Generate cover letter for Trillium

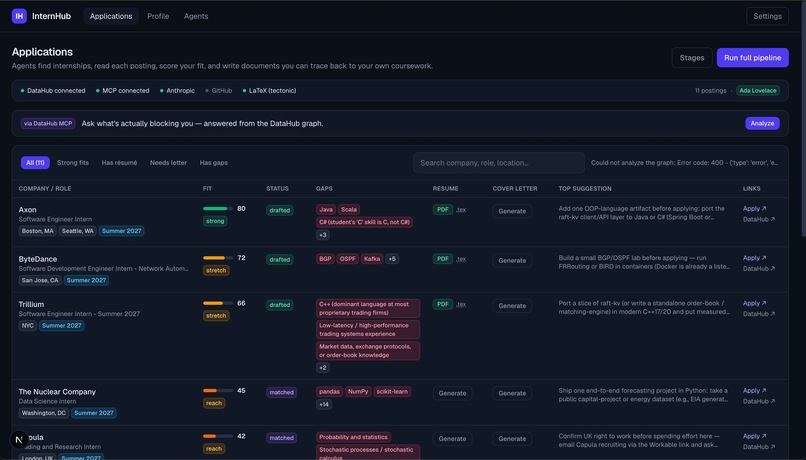(512, 305)
